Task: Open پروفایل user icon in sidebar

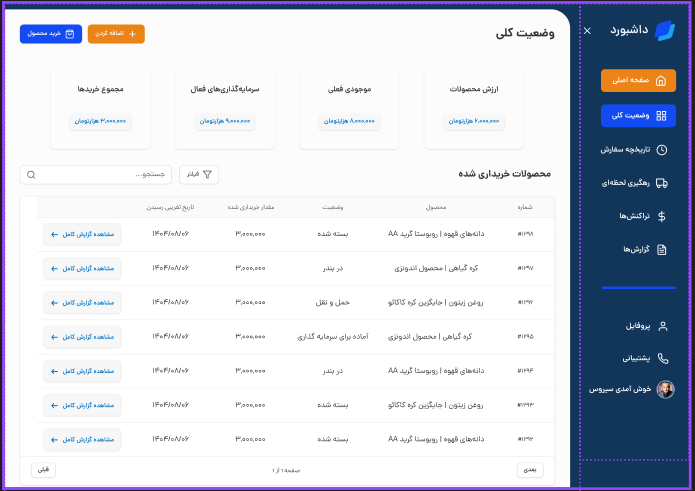Action: [x=662, y=326]
